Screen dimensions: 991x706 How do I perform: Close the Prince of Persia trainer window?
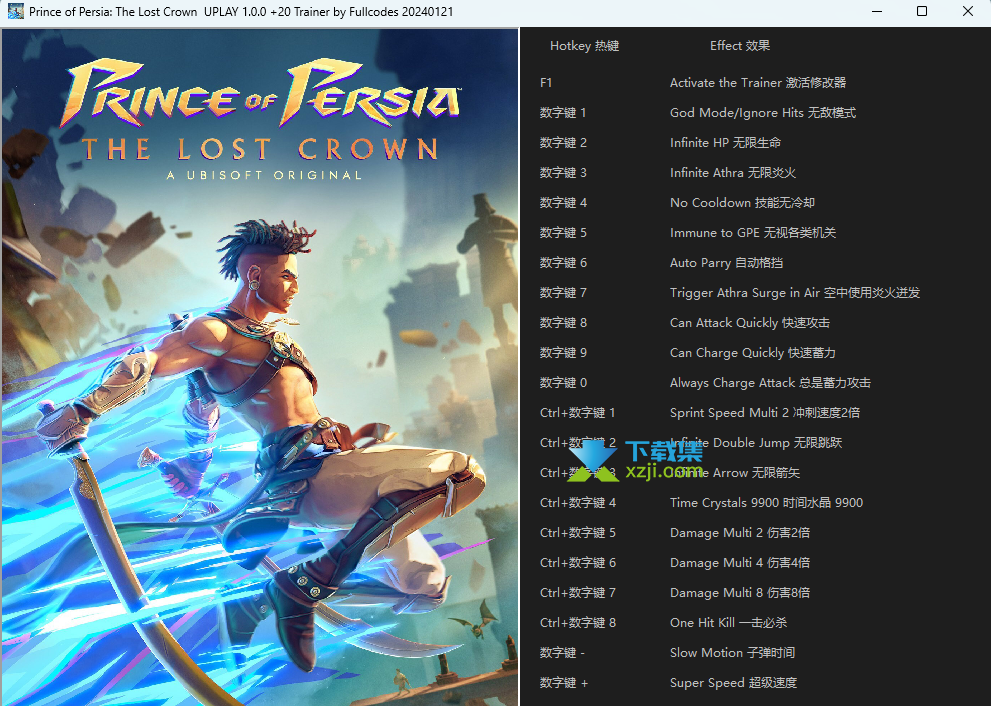pos(968,11)
